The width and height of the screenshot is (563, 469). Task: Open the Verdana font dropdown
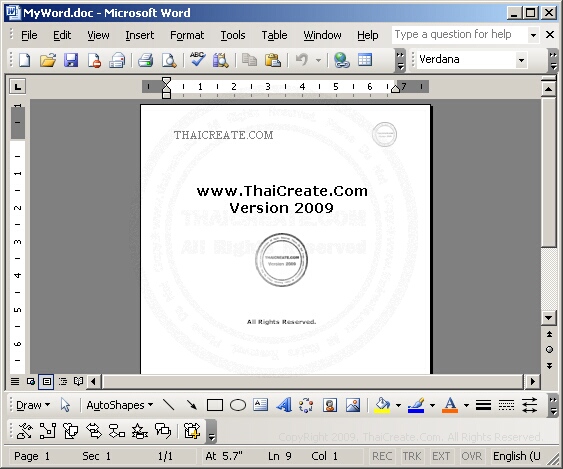click(x=521, y=60)
